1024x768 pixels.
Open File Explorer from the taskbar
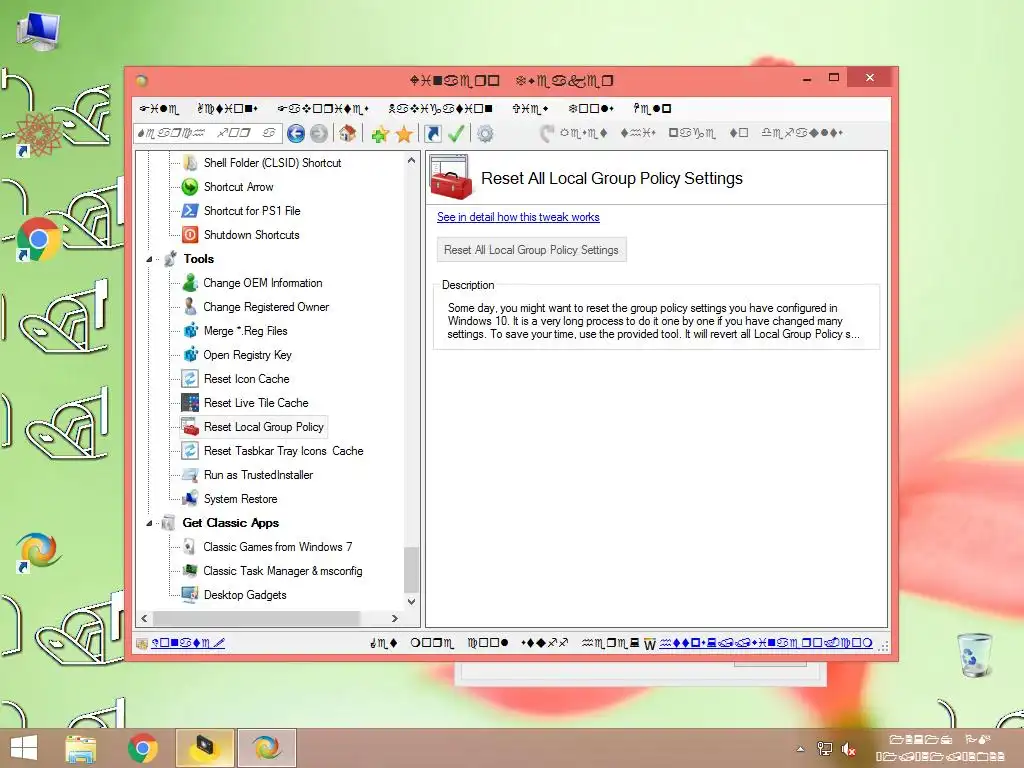click(x=80, y=748)
